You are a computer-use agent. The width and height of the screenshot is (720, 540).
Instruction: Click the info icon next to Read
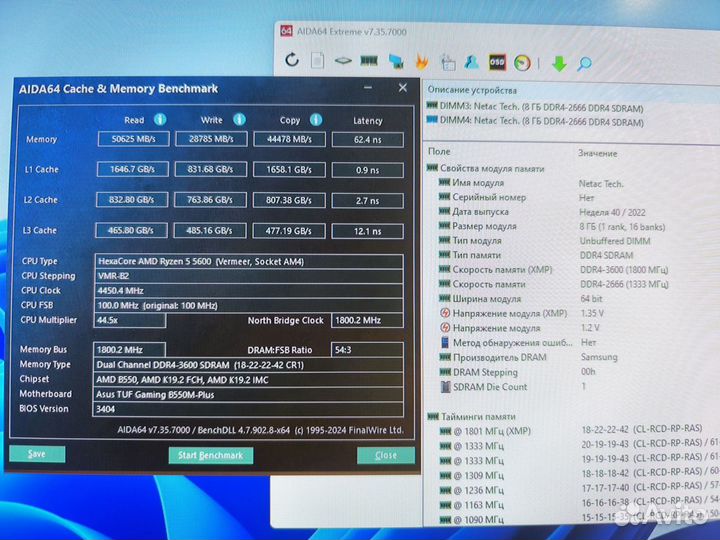coord(160,120)
